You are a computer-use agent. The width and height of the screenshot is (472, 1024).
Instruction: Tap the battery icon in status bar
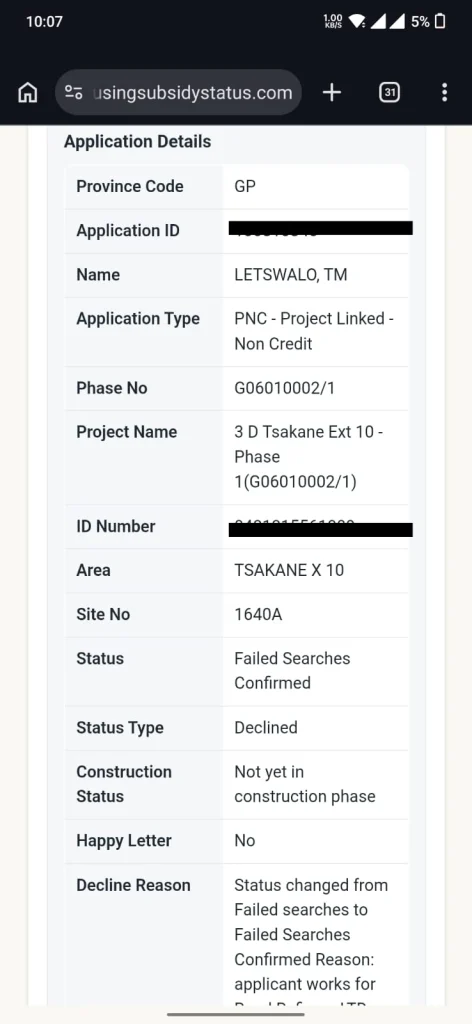click(x=440, y=22)
